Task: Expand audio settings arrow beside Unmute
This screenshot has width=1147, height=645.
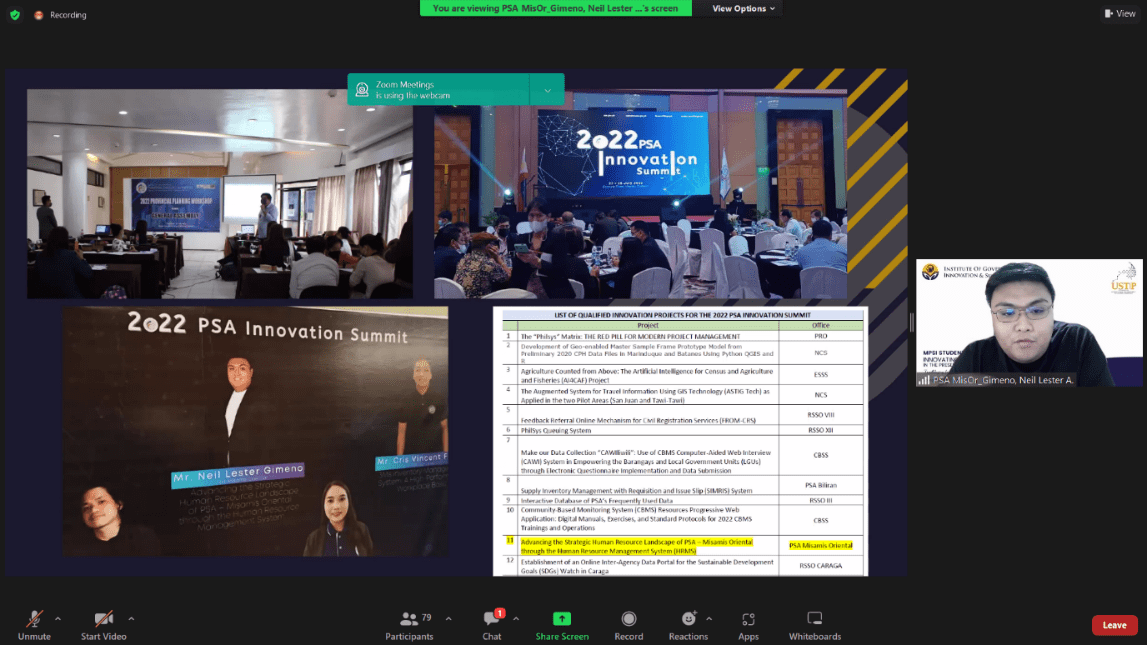Action: (x=58, y=619)
